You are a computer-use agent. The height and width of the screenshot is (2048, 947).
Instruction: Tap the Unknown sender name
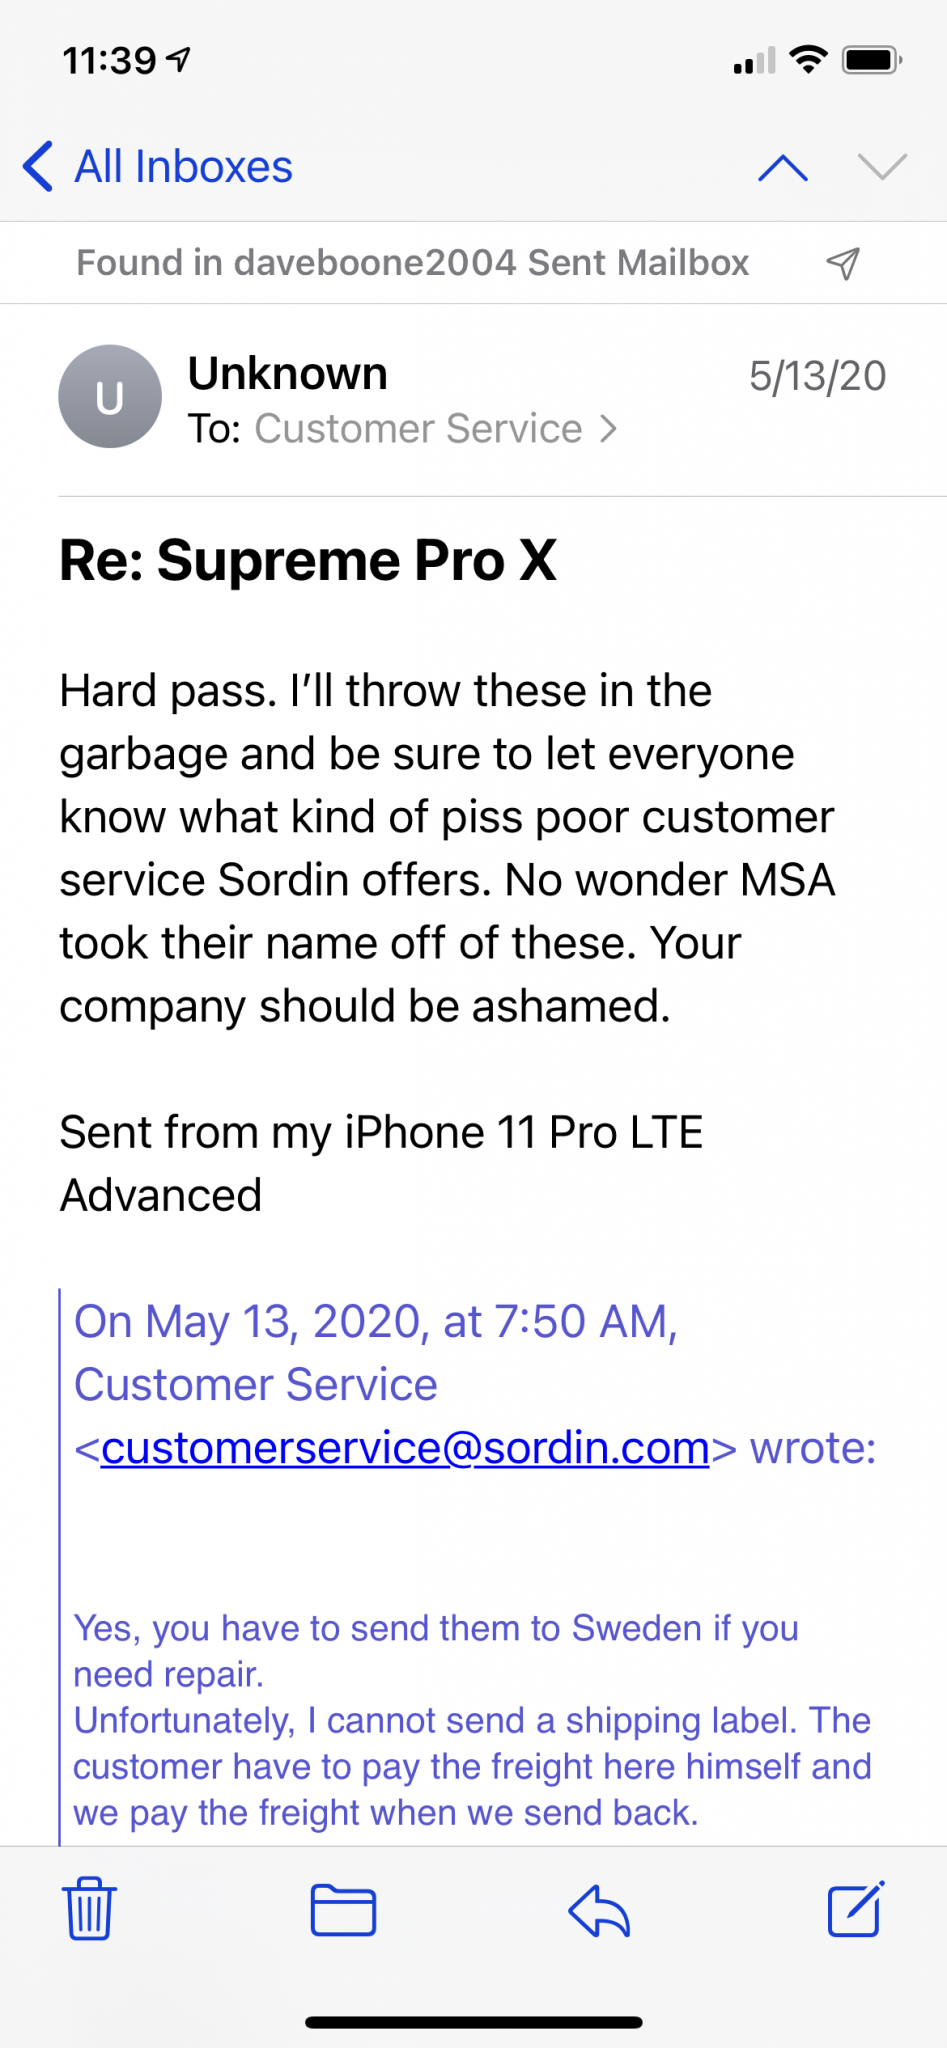pyautogui.click(x=288, y=374)
